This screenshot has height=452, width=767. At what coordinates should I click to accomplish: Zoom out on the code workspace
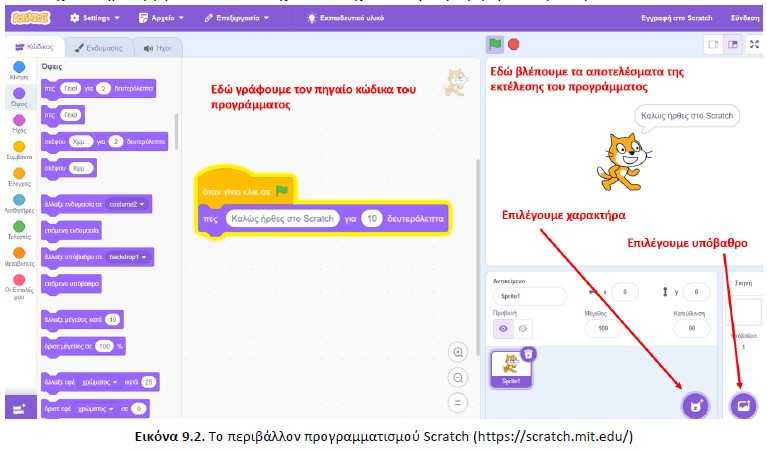point(459,377)
